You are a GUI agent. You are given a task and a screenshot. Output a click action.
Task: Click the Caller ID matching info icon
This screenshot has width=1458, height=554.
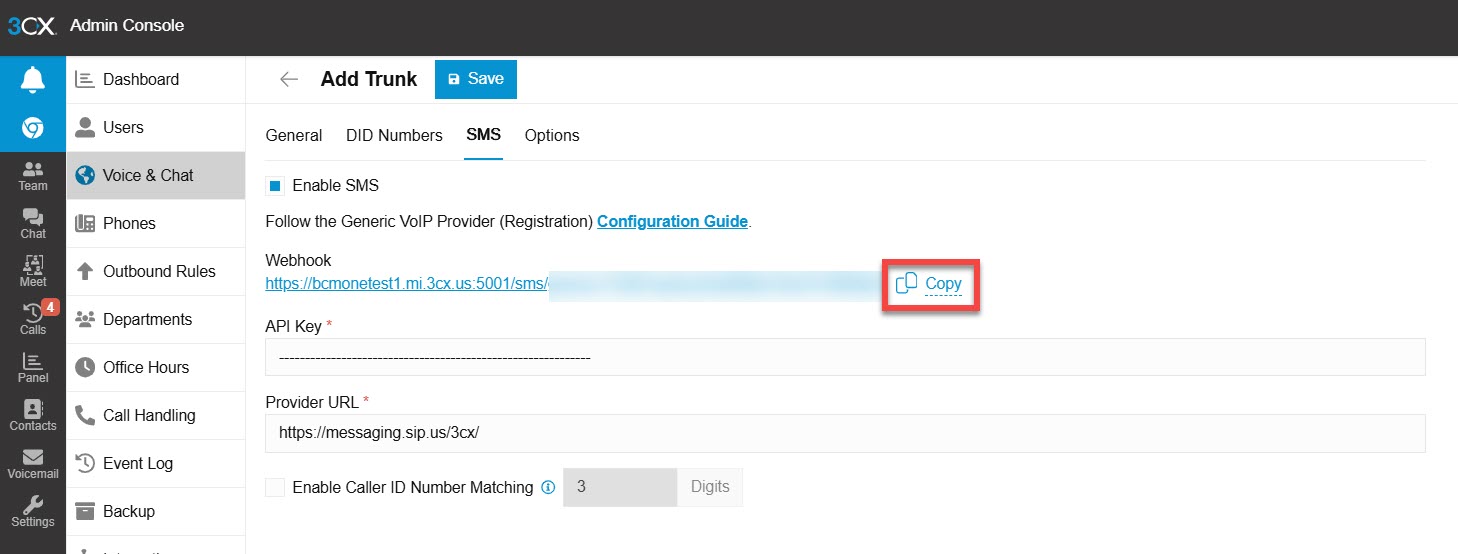click(x=548, y=488)
